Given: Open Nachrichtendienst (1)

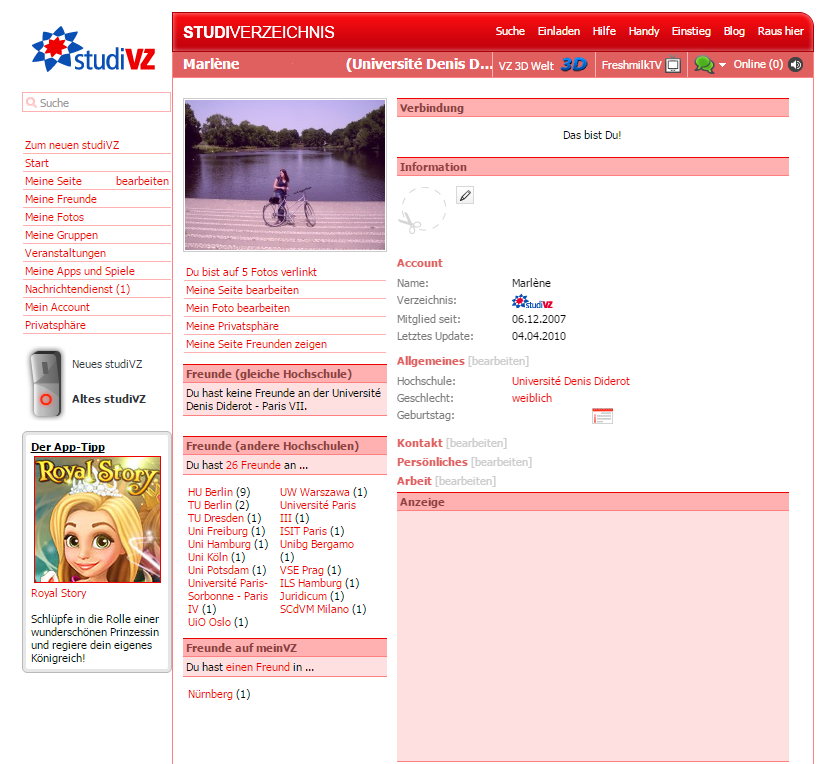Looking at the screenshot, I should pos(78,289).
